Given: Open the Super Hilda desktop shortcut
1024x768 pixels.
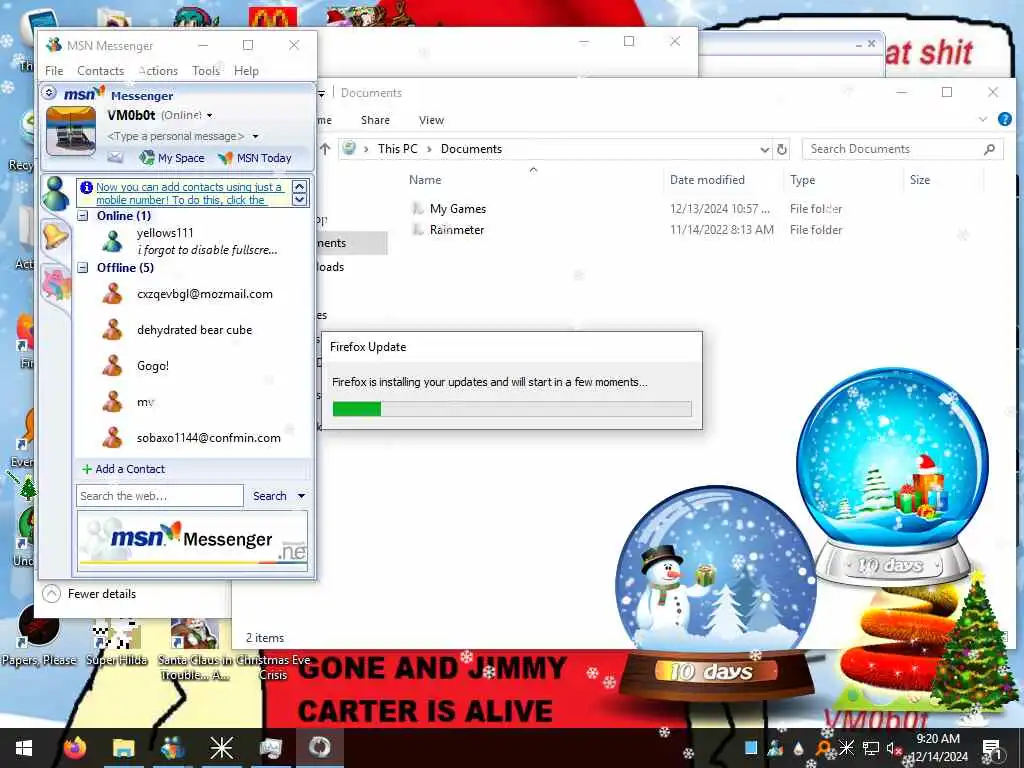Looking at the screenshot, I should 117,642.
